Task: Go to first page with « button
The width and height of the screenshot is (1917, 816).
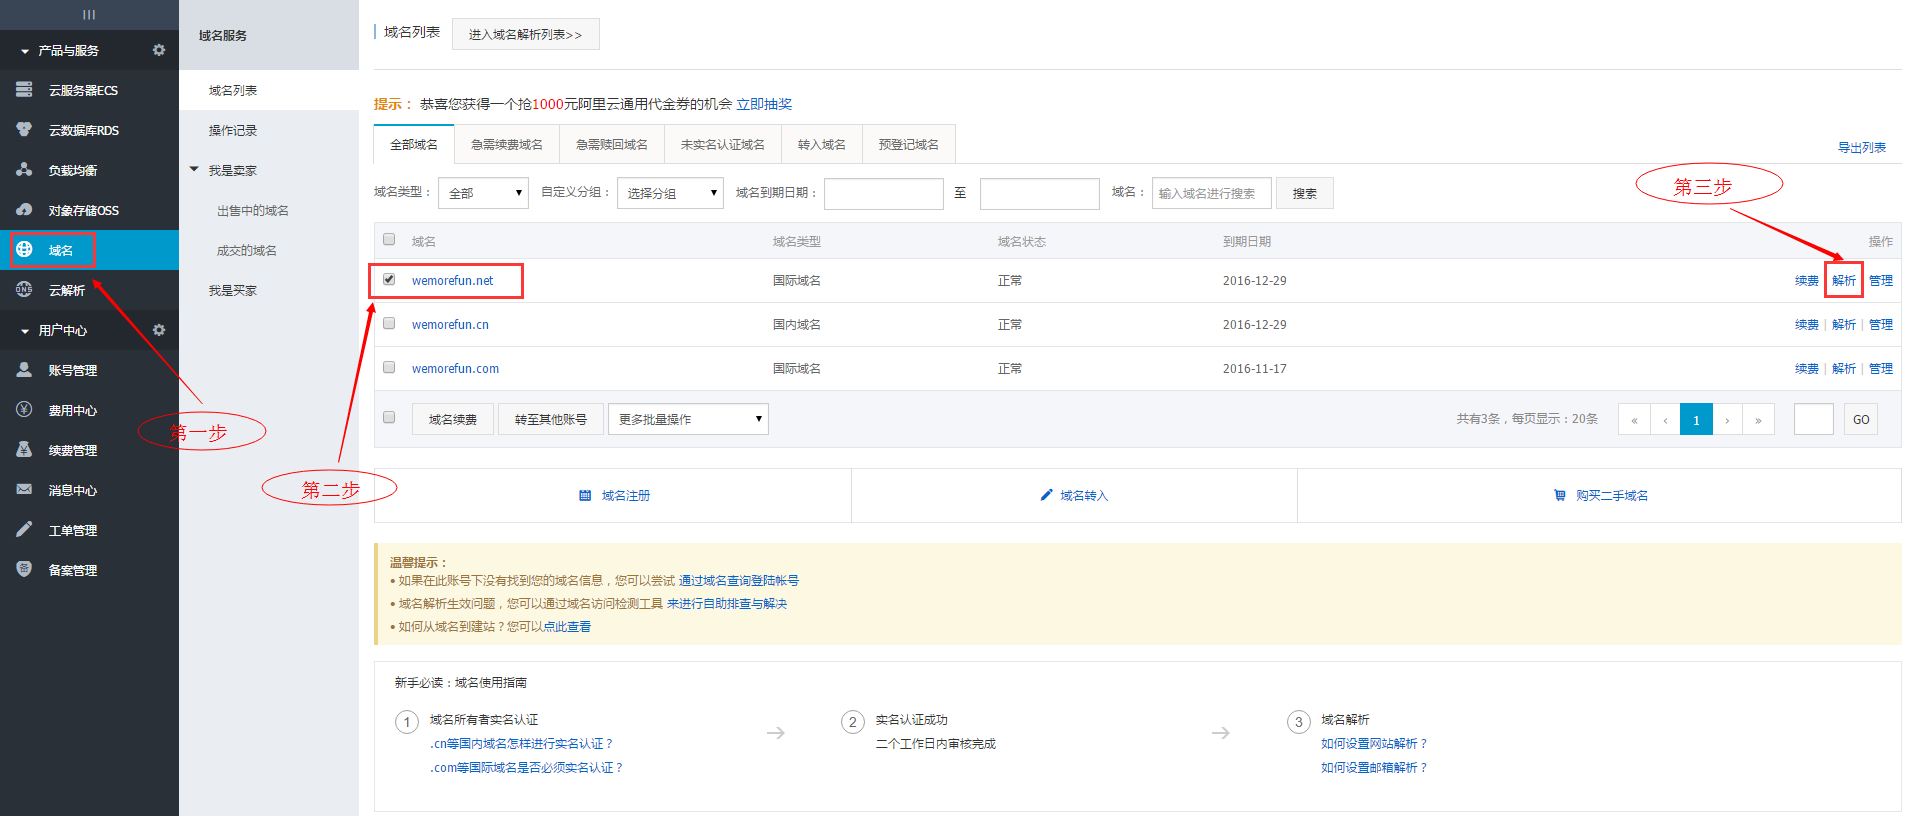Action: coord(1634,419)
